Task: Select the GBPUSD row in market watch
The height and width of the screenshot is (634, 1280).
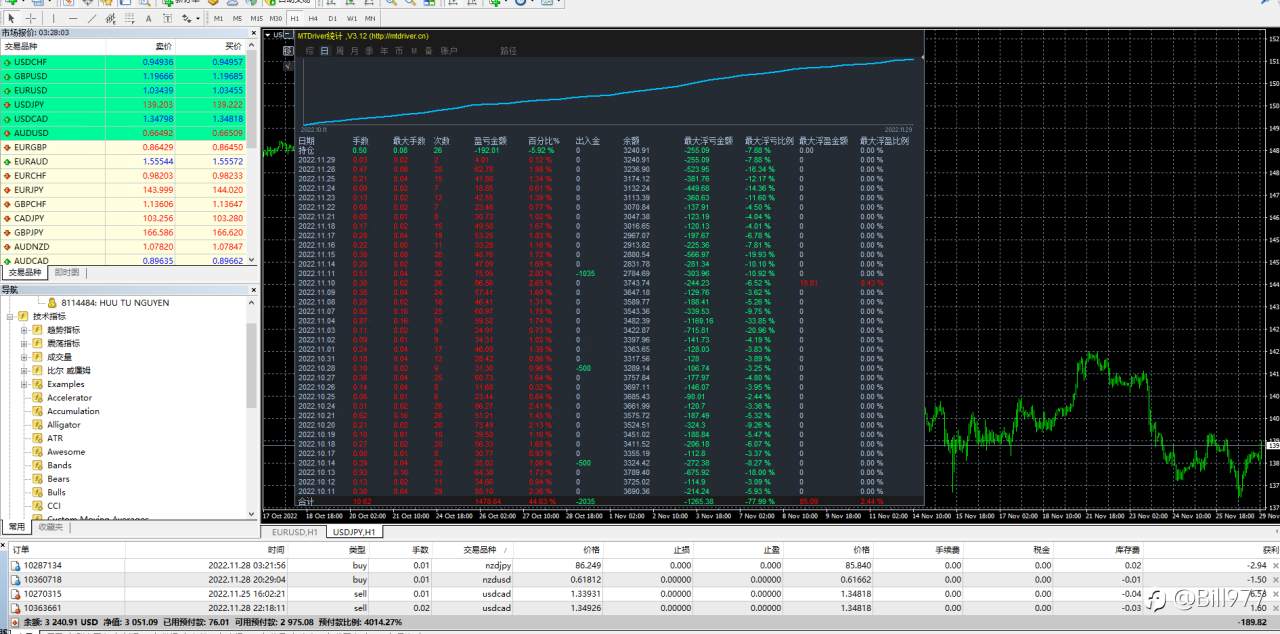Action: coord(129,76)
